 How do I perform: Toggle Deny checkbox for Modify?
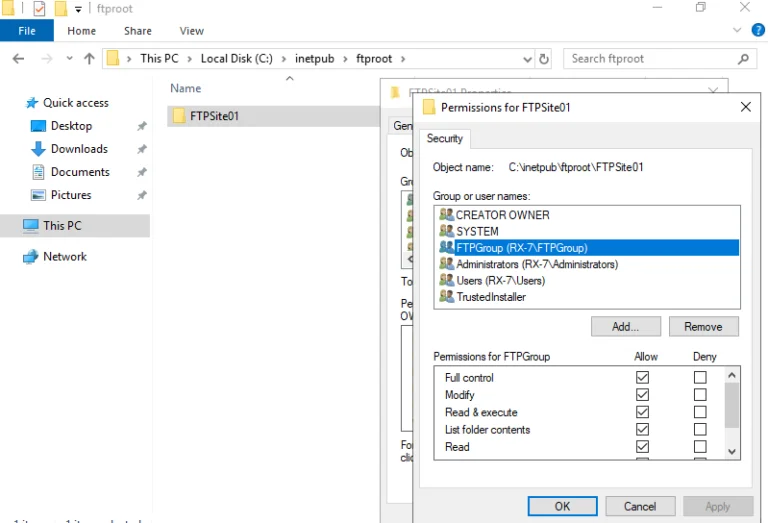(x=700, y=395)
